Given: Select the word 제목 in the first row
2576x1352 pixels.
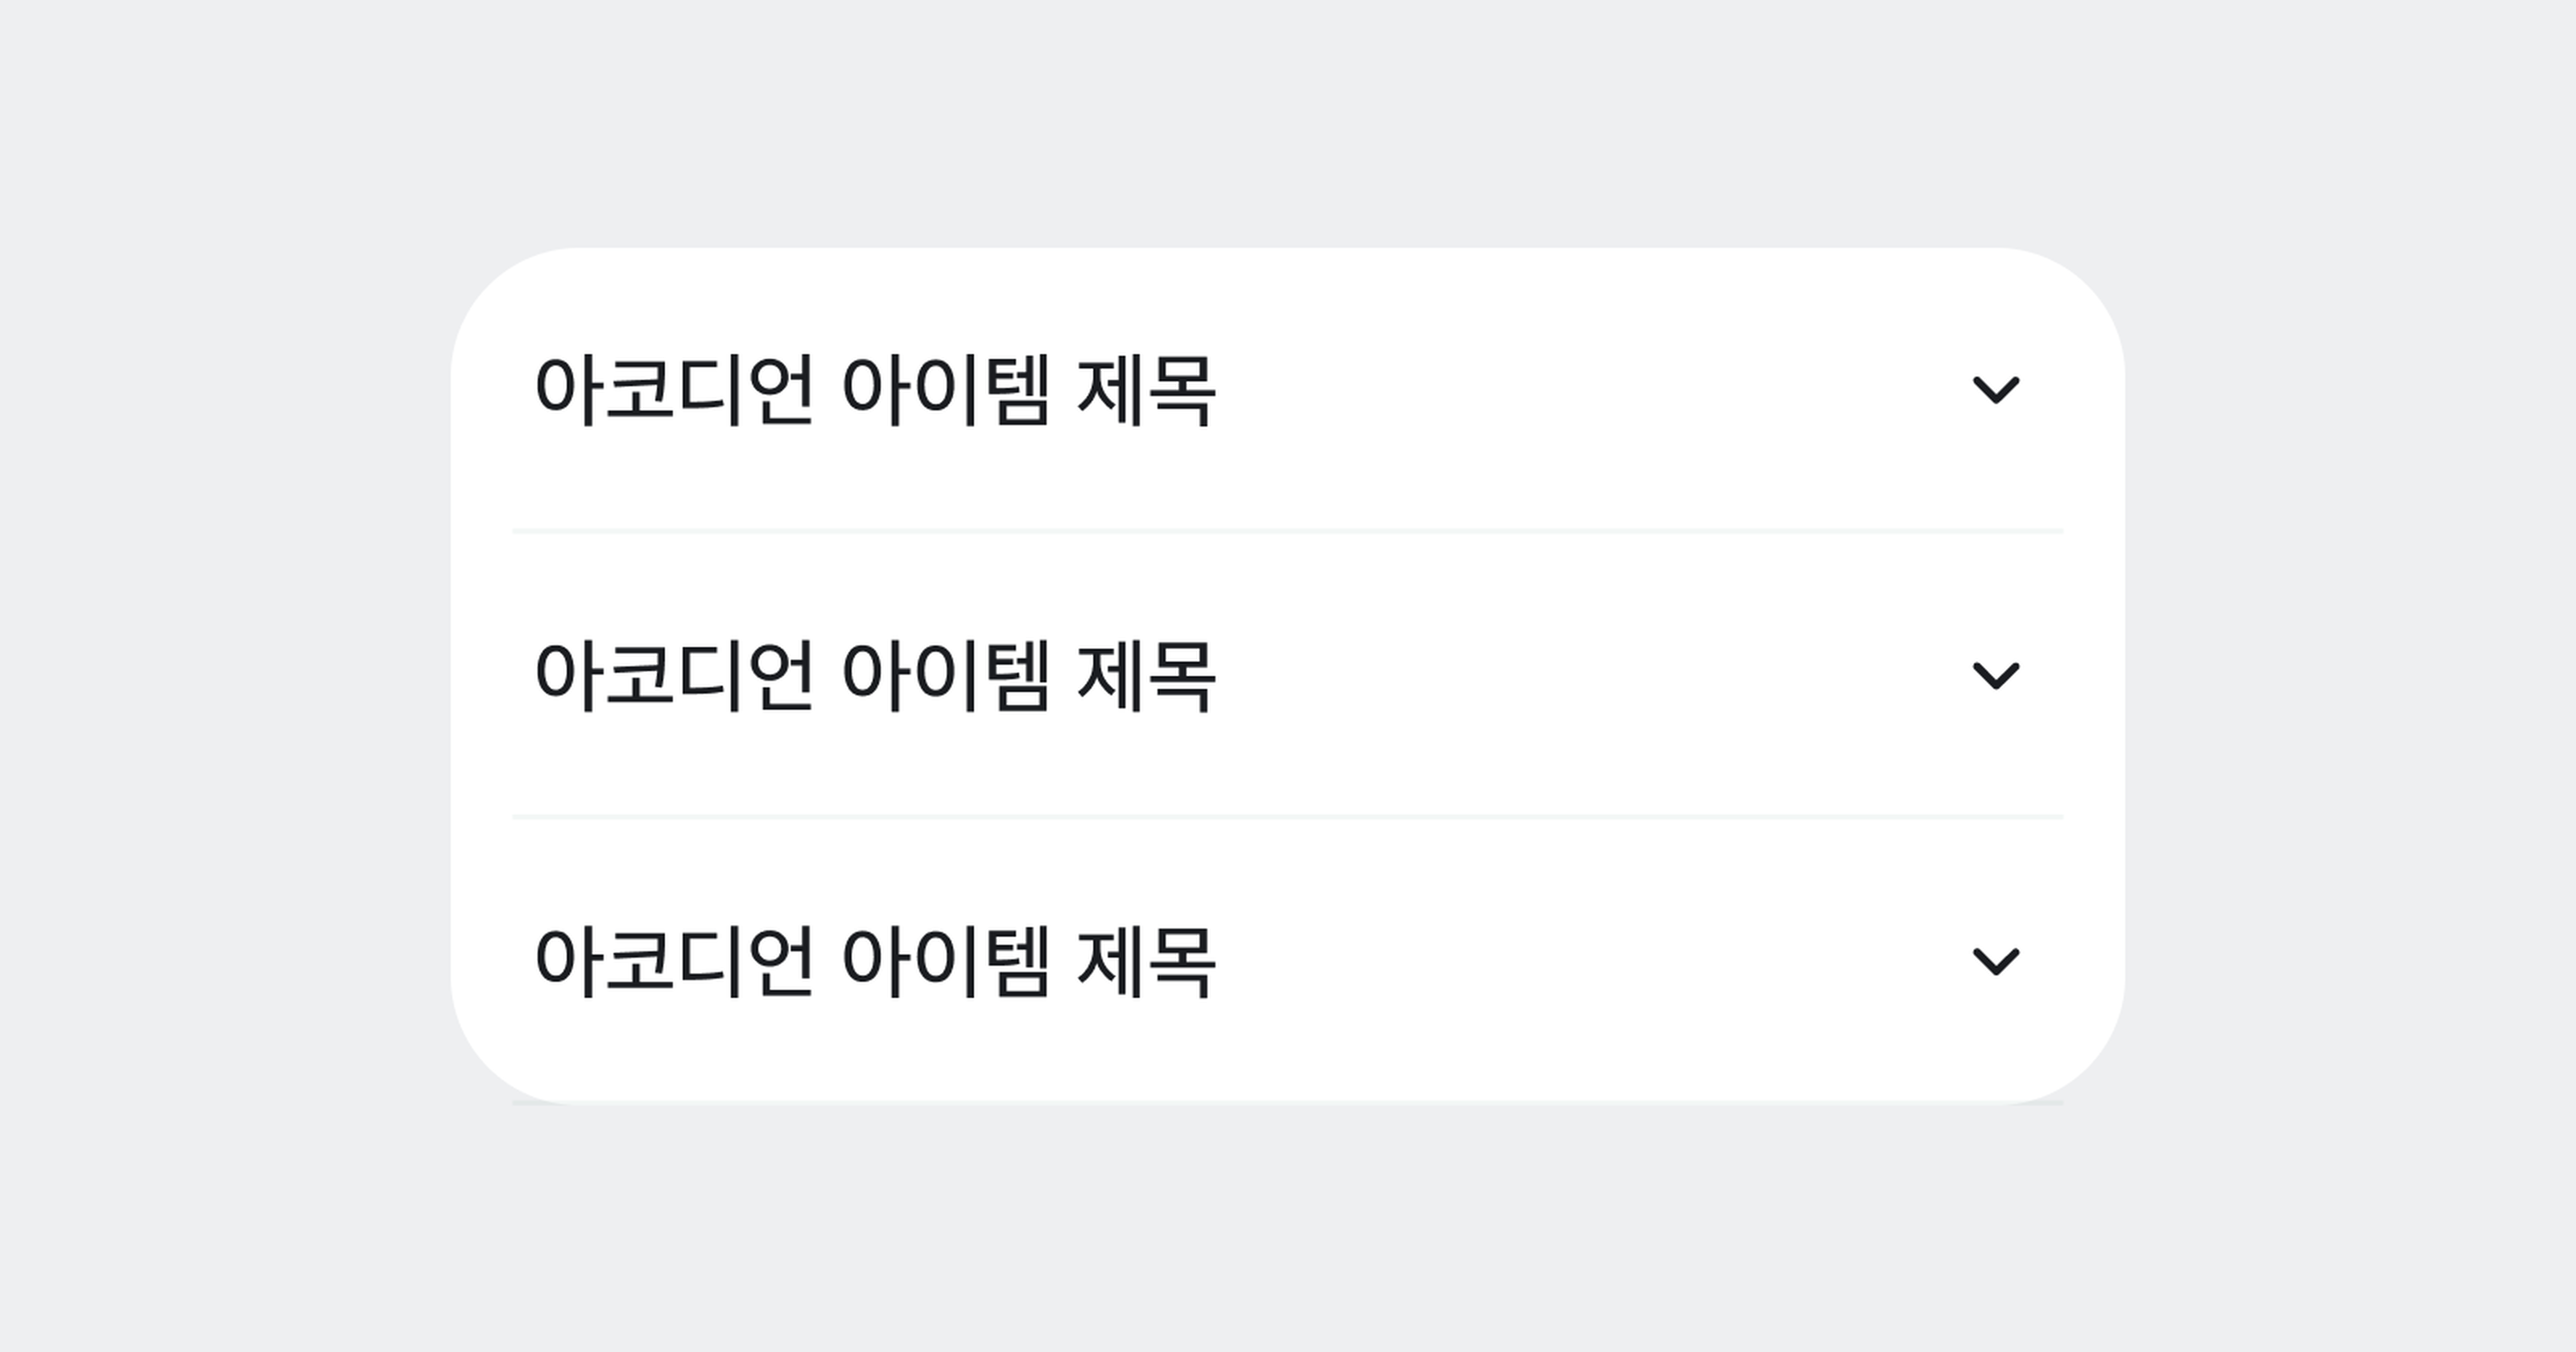Looking at the screenshot, I should click(x=1146, y=390).
